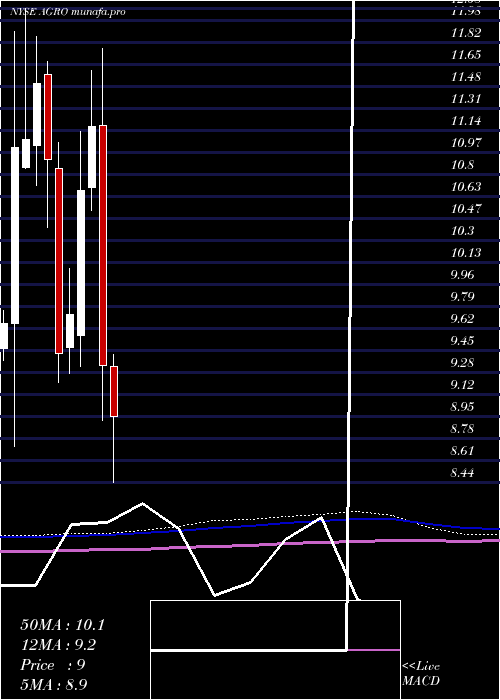Select the 10.8 price axis label
Viewport: 500px width, 700px height.
point(462,165)
